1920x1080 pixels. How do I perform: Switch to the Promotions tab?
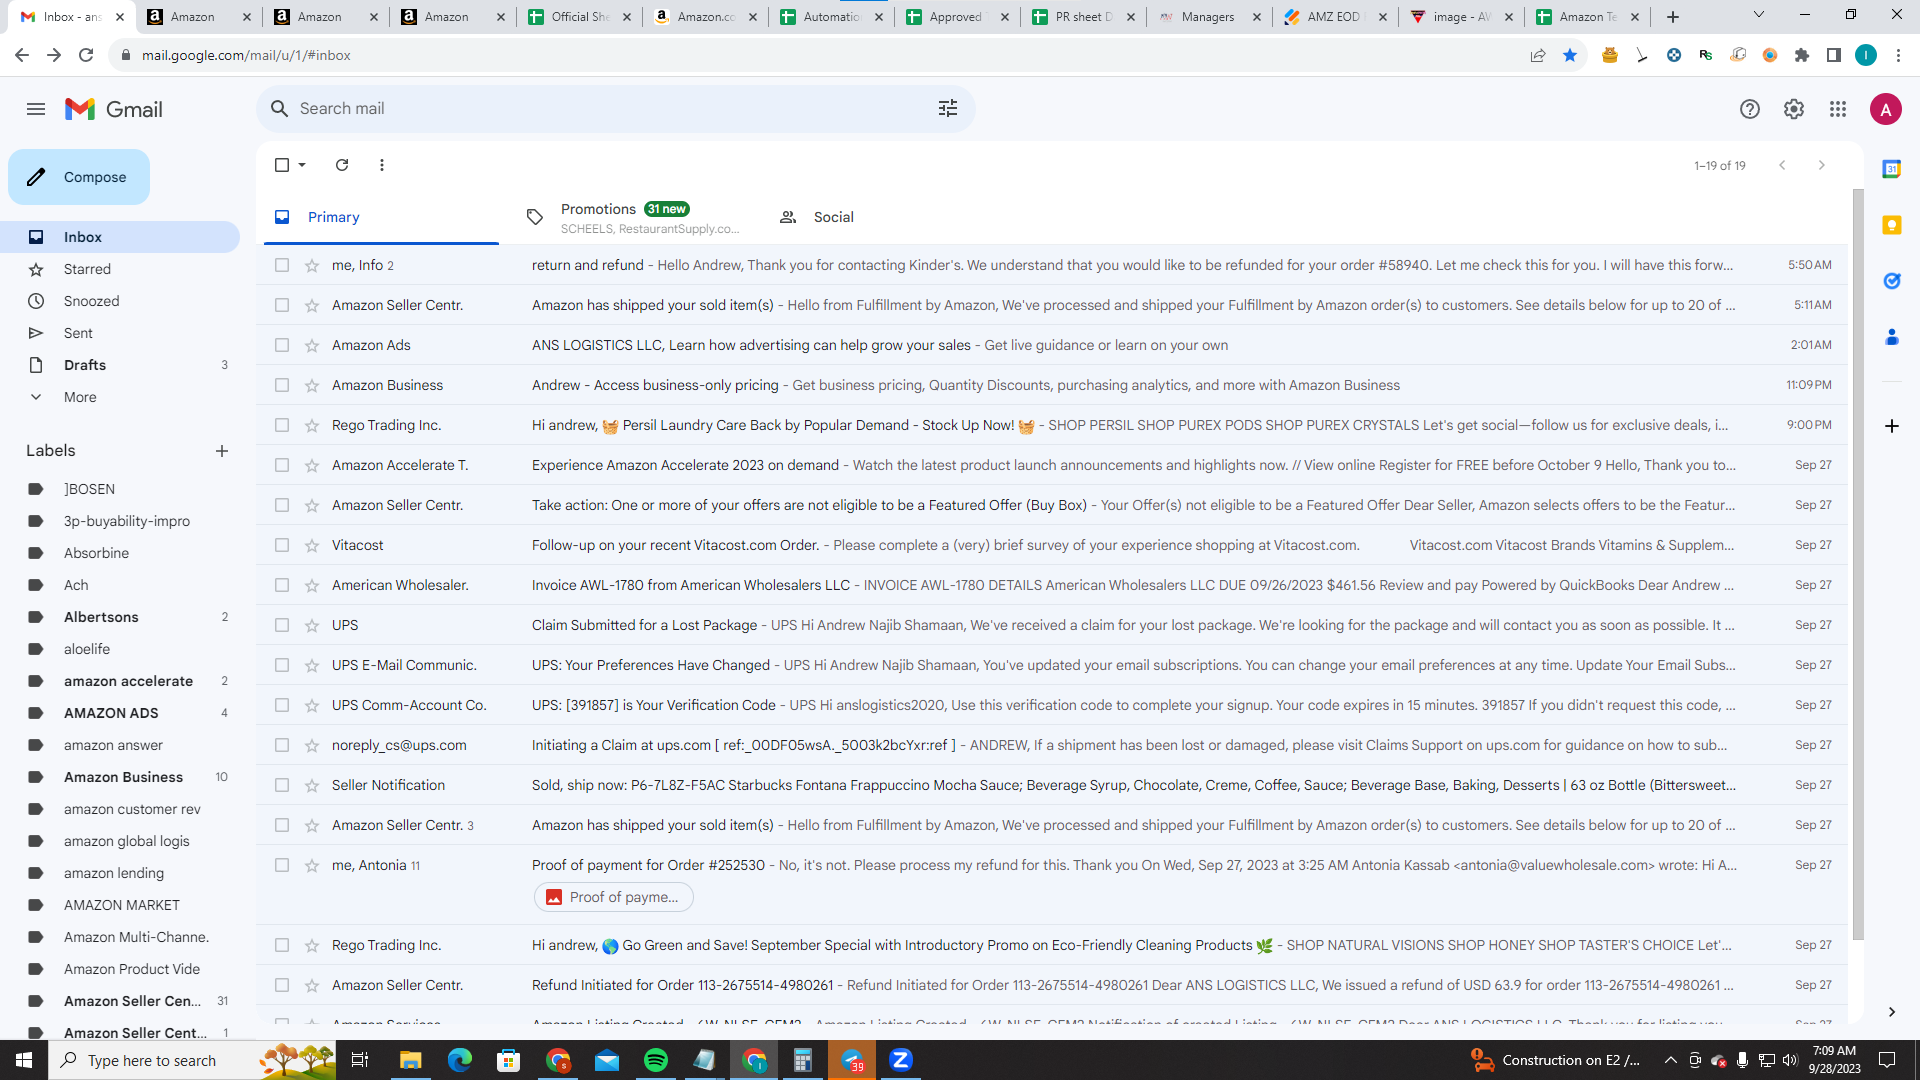click(634, 217)
